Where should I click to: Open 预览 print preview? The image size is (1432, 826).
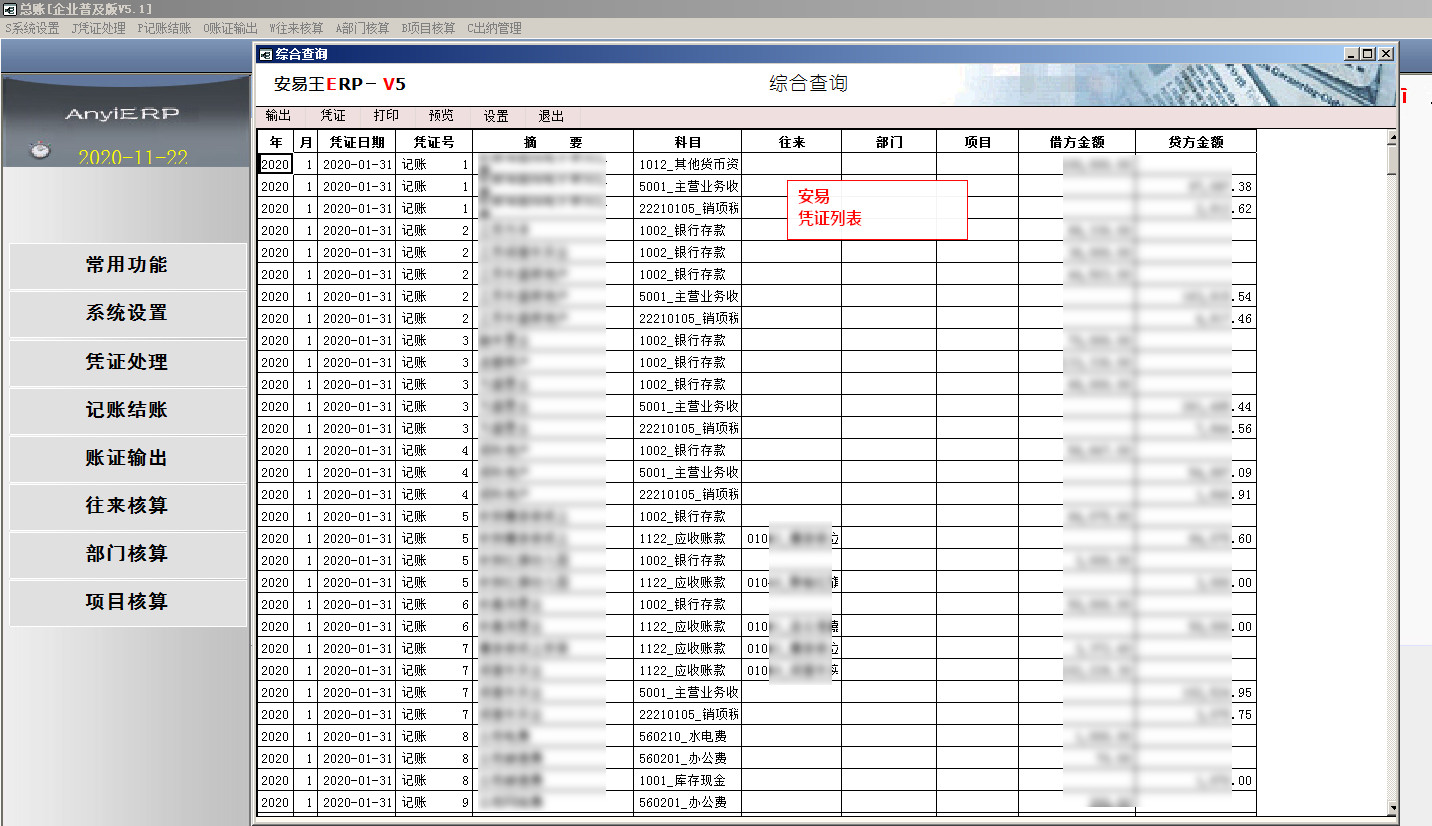pyautogui.click(x=441, y=116)
